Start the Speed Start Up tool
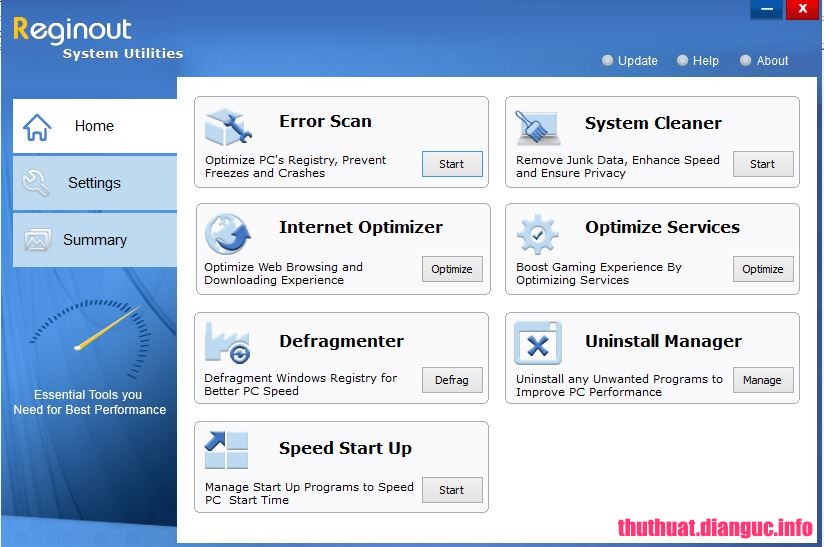The width and height of the screenshot is (824, 547). [x=452, y=490]
